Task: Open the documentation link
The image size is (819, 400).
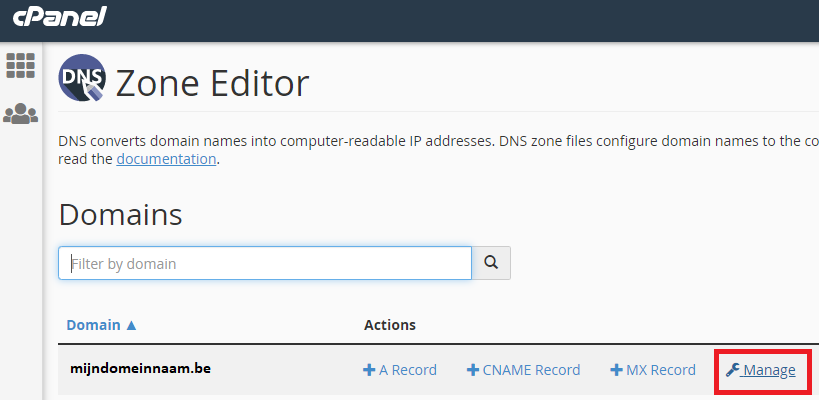Action: [x=166, y=159]
